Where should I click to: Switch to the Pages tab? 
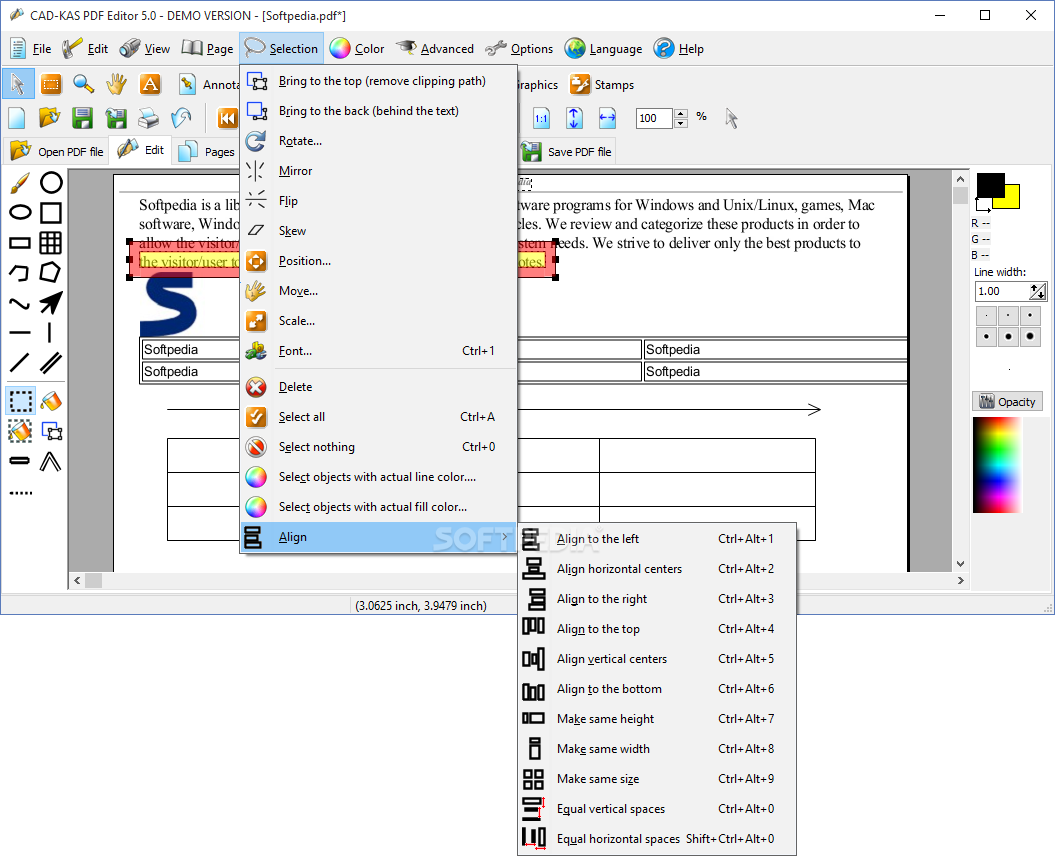coord(207,151)
